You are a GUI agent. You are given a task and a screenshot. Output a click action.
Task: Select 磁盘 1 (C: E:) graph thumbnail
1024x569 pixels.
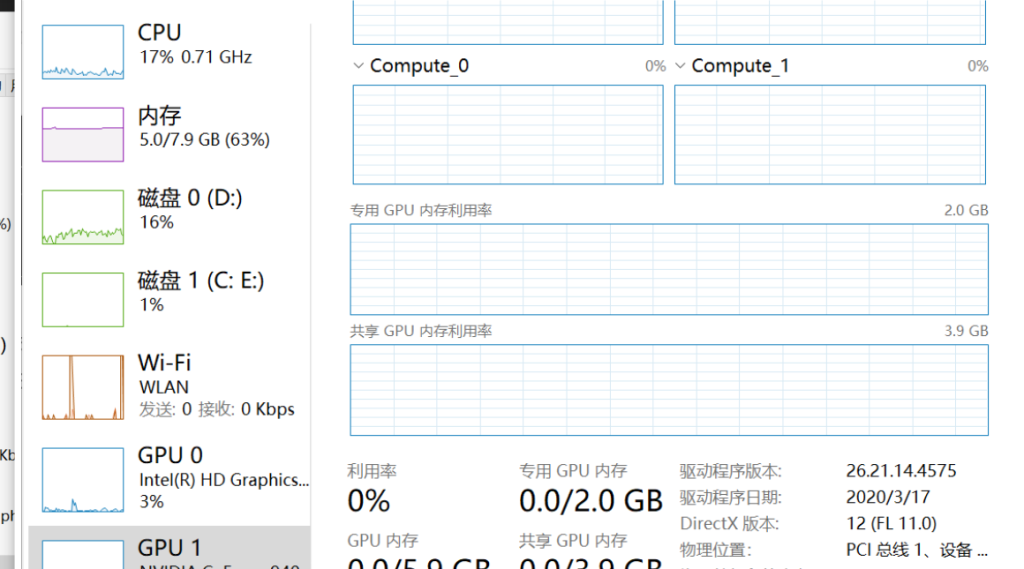(83, 300)
